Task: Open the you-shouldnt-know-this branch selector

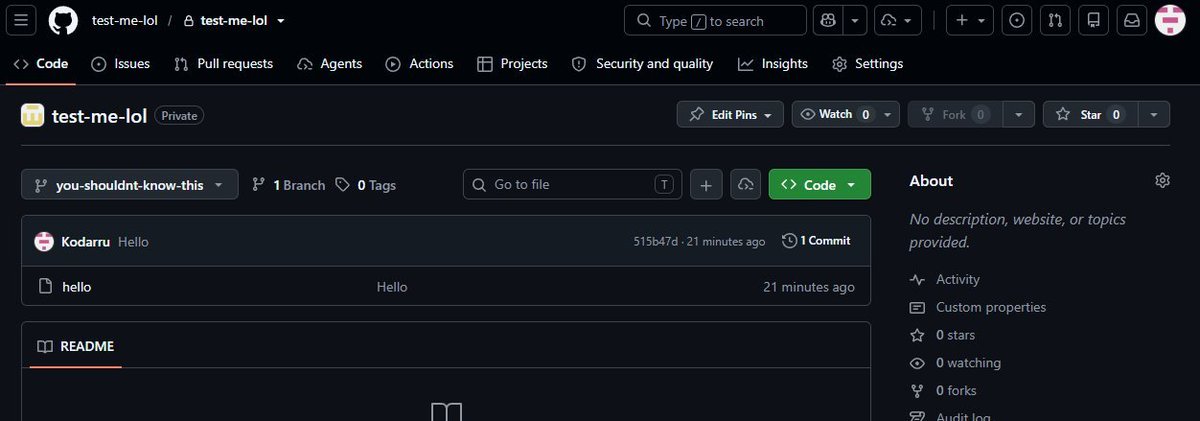Action: [130, 185]
